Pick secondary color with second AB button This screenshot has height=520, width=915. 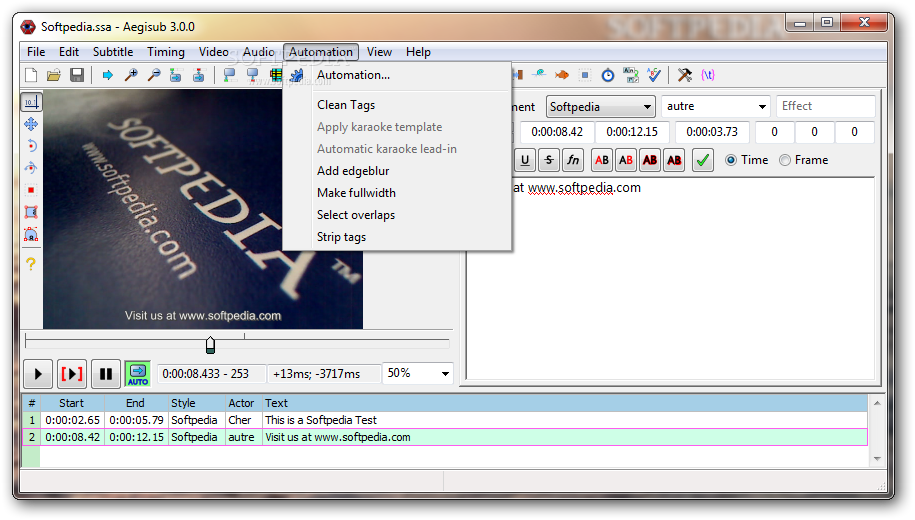pyautogui.click(x=626, y=160)
